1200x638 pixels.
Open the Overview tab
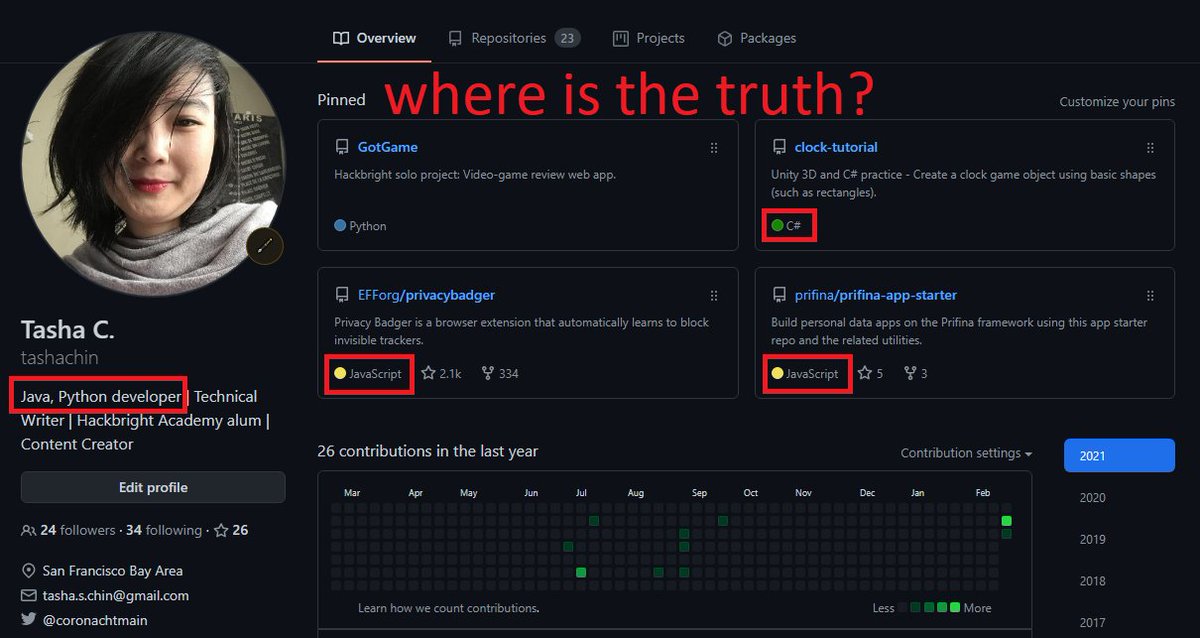pos(373,38)
